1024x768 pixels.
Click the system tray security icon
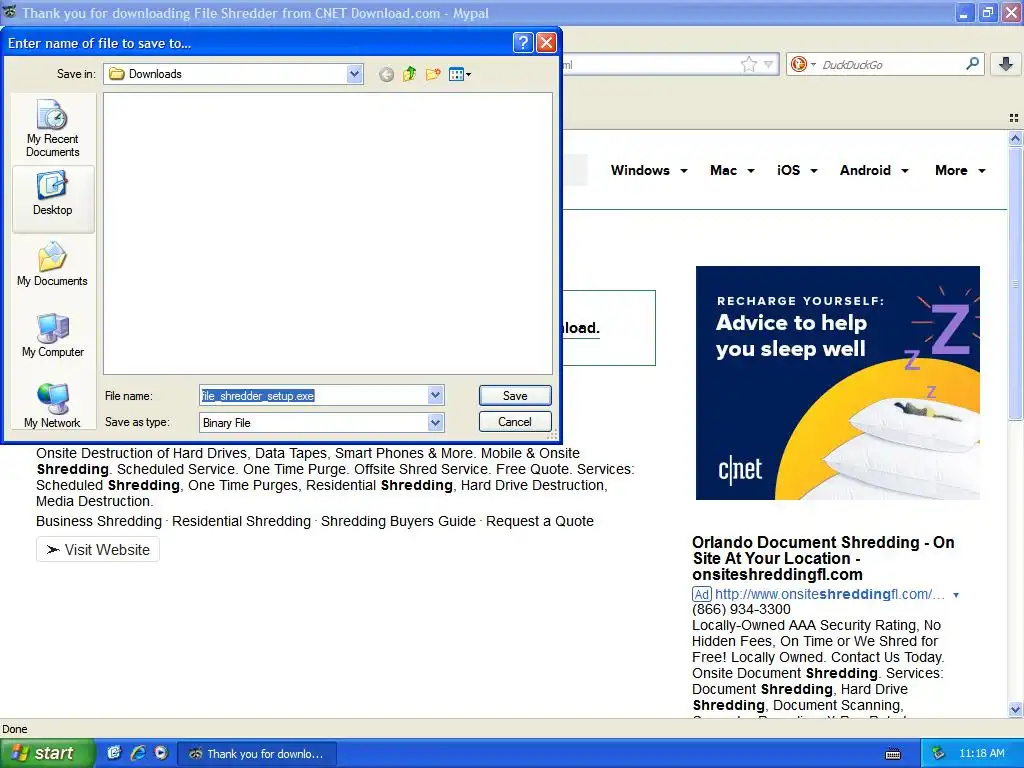tap(938, 754)
